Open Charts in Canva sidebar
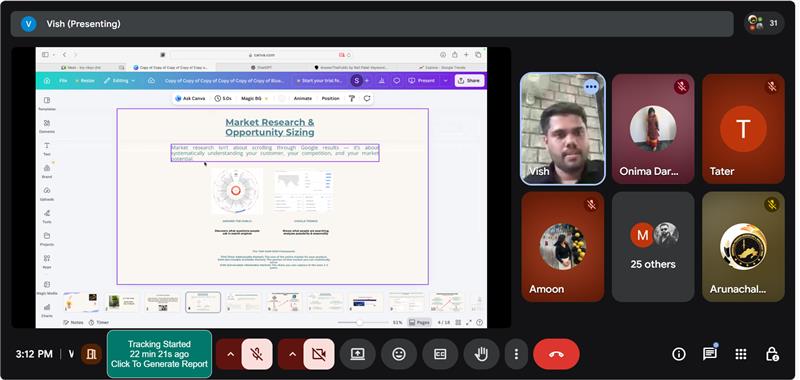800x380 pixels. [x=47, y=310]
